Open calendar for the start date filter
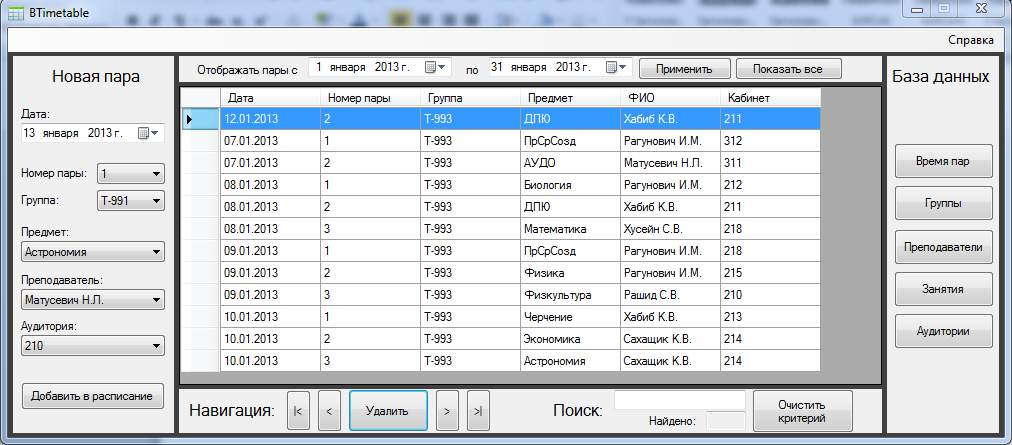The height and width of the screenshot is (445, 1012). click(x=436, y=67)
